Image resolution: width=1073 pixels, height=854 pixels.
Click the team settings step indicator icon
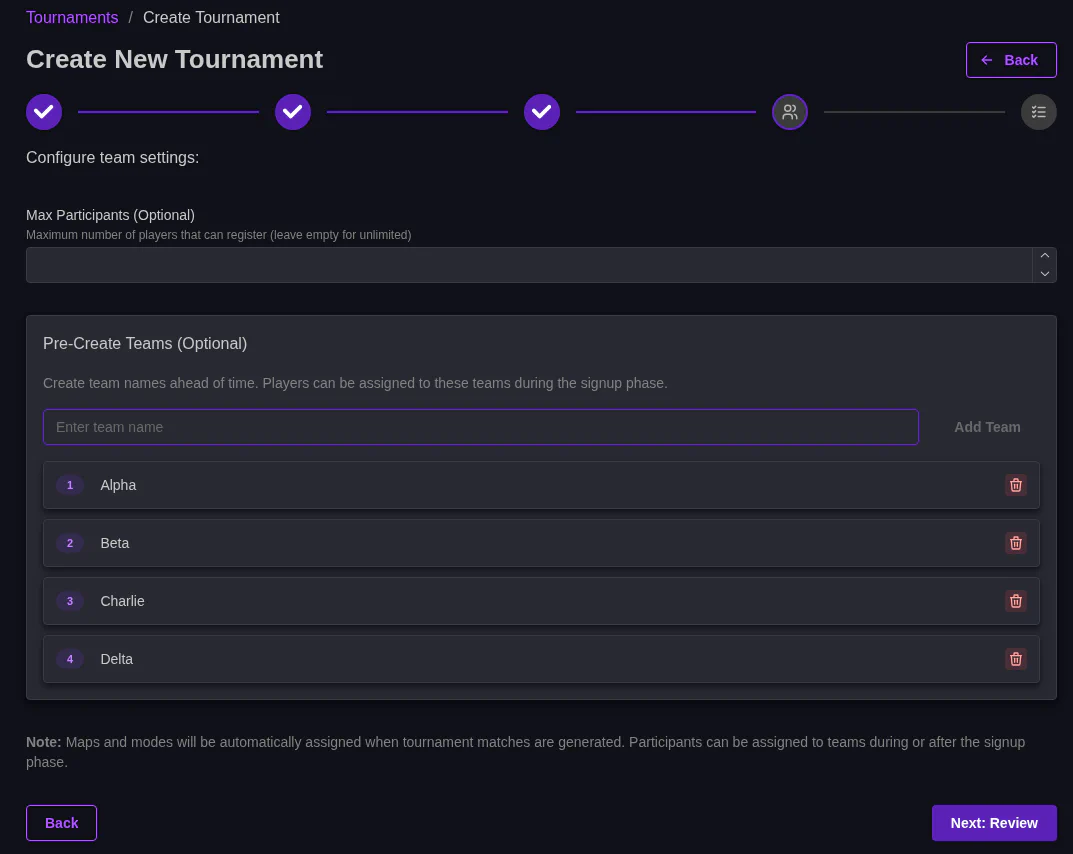click(x=790, y=112)
